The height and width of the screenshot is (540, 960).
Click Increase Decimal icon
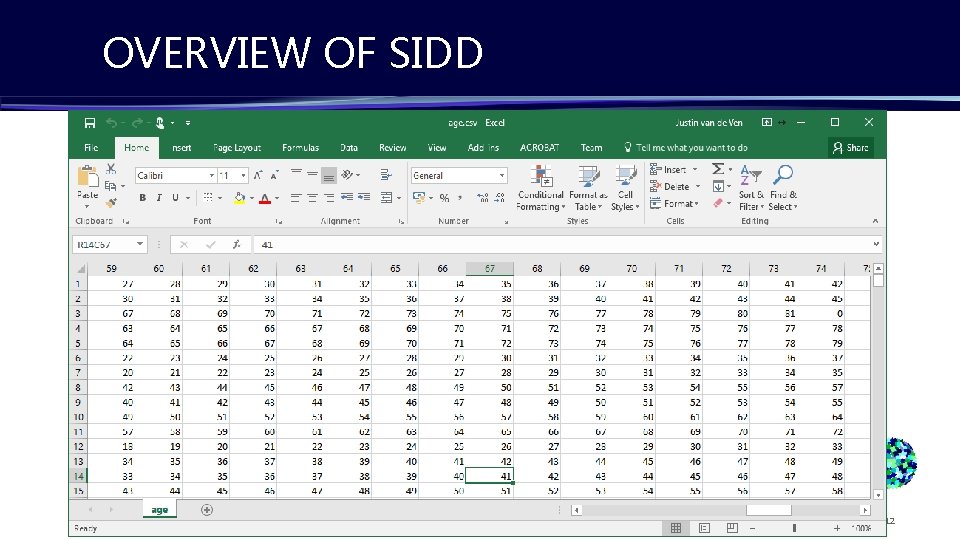(482, 197)
